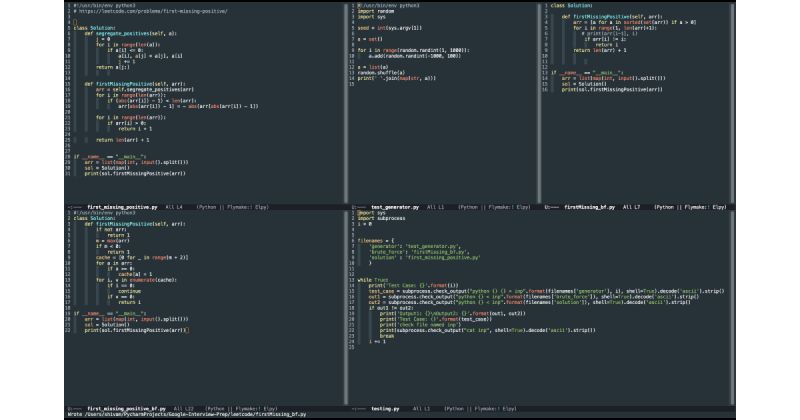The width and height of the screenshot is (800, 420).
Task: Click the sorted(set(arr)) list comprehension line
Action: [x=634, y=22]
